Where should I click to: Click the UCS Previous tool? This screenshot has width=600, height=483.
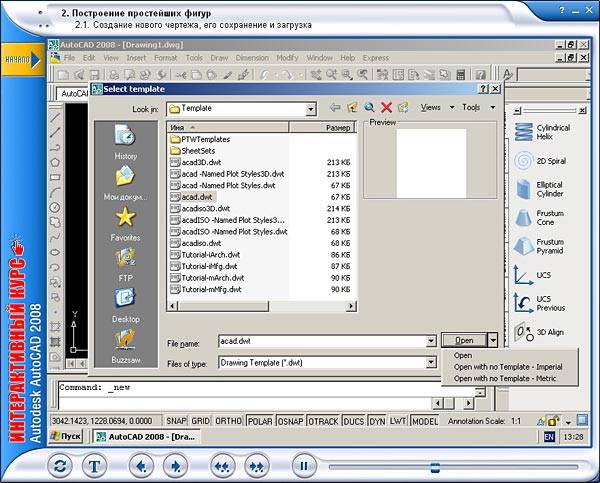540,303
